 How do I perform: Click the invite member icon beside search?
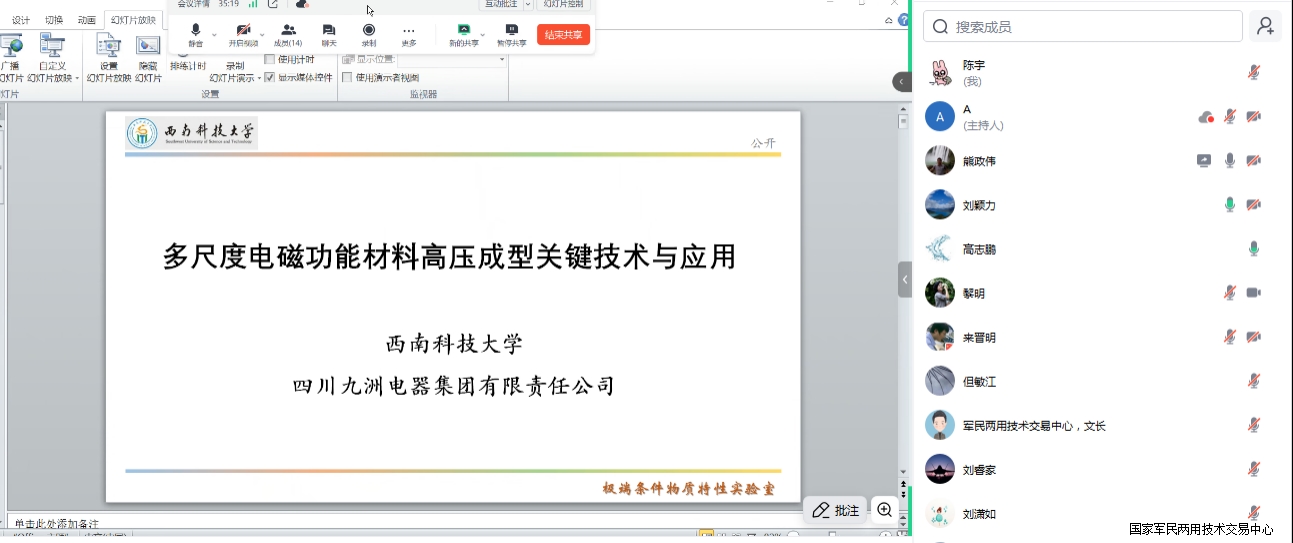pyautogui.click(x=1266, y=26)
